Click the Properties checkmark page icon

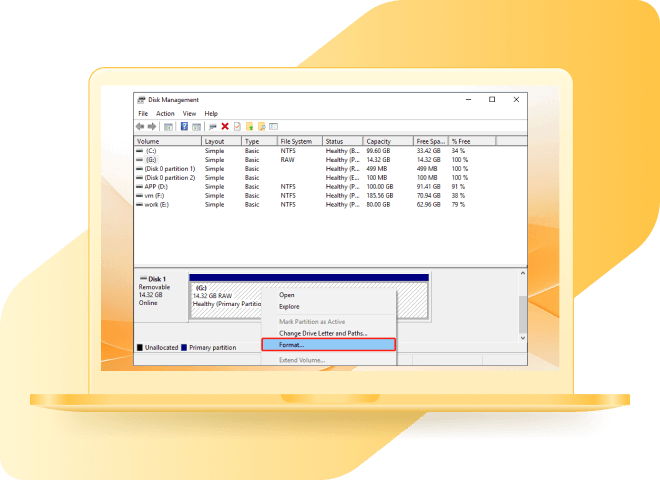tap(237, 126)
